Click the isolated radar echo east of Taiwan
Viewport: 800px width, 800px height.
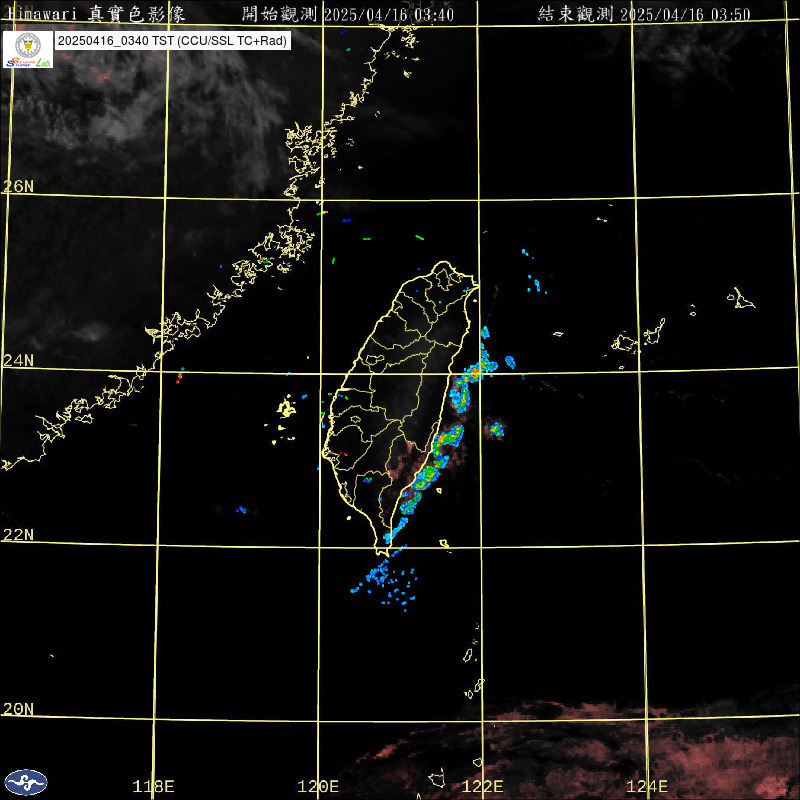tap(495, 430)
